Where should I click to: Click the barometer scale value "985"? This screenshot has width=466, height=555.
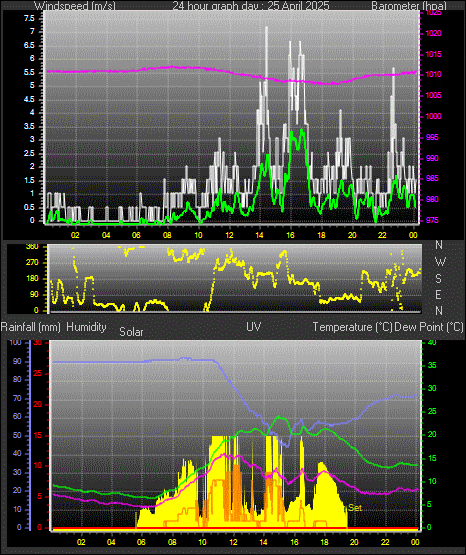[x=432, y=178]
